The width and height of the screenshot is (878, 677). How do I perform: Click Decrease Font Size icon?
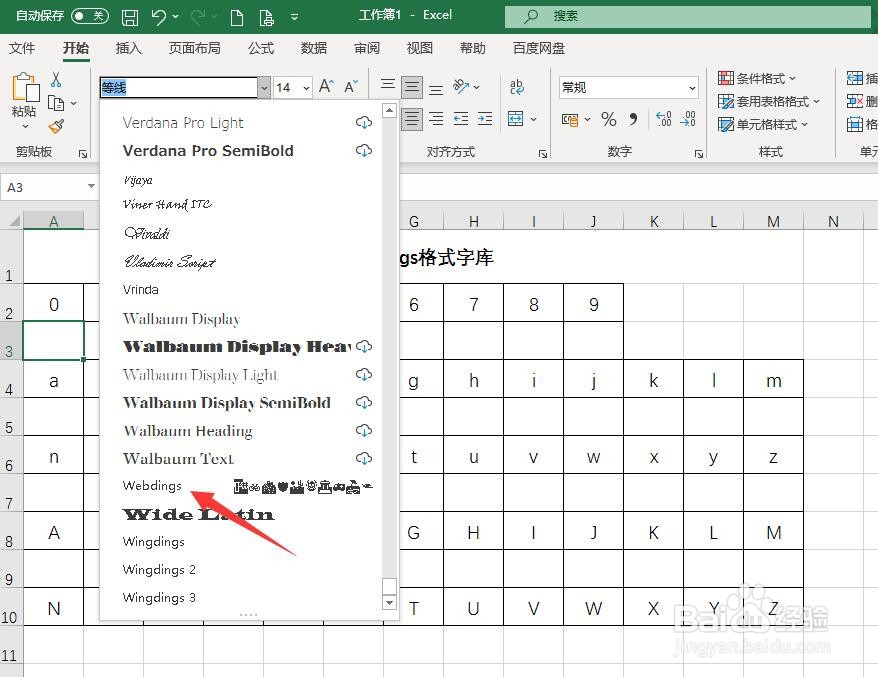pyautogui.click(x=351, y=86)
